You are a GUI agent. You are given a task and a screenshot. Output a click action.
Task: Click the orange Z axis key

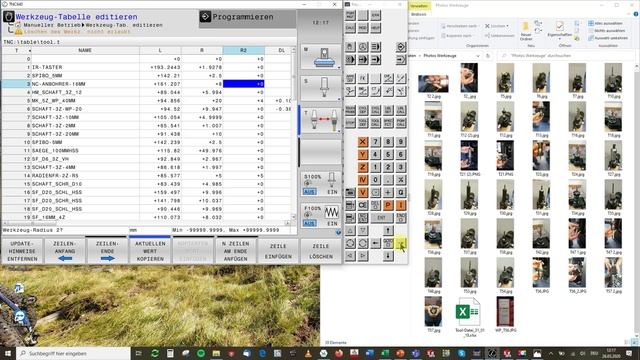tap(362, 167)
